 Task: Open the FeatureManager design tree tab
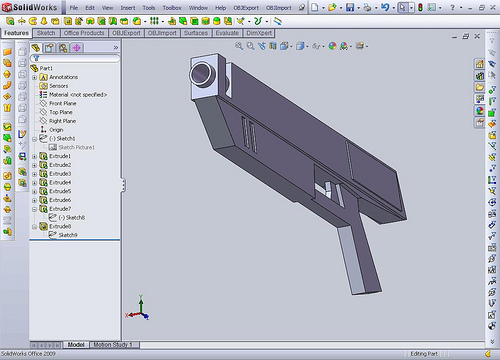(x=36, y=48)
